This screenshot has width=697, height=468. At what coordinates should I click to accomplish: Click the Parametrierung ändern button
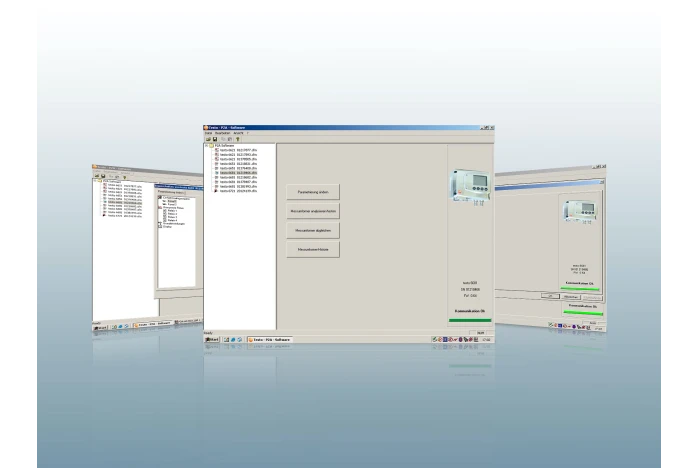[x=313, y=192]
